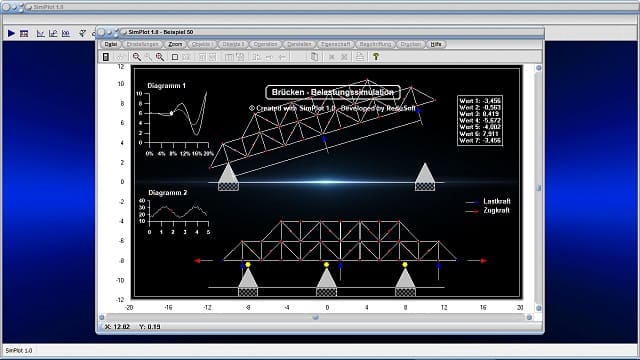Open the Darstellen menu
Screen dimensions: 640x360
[x=299, y=44]
